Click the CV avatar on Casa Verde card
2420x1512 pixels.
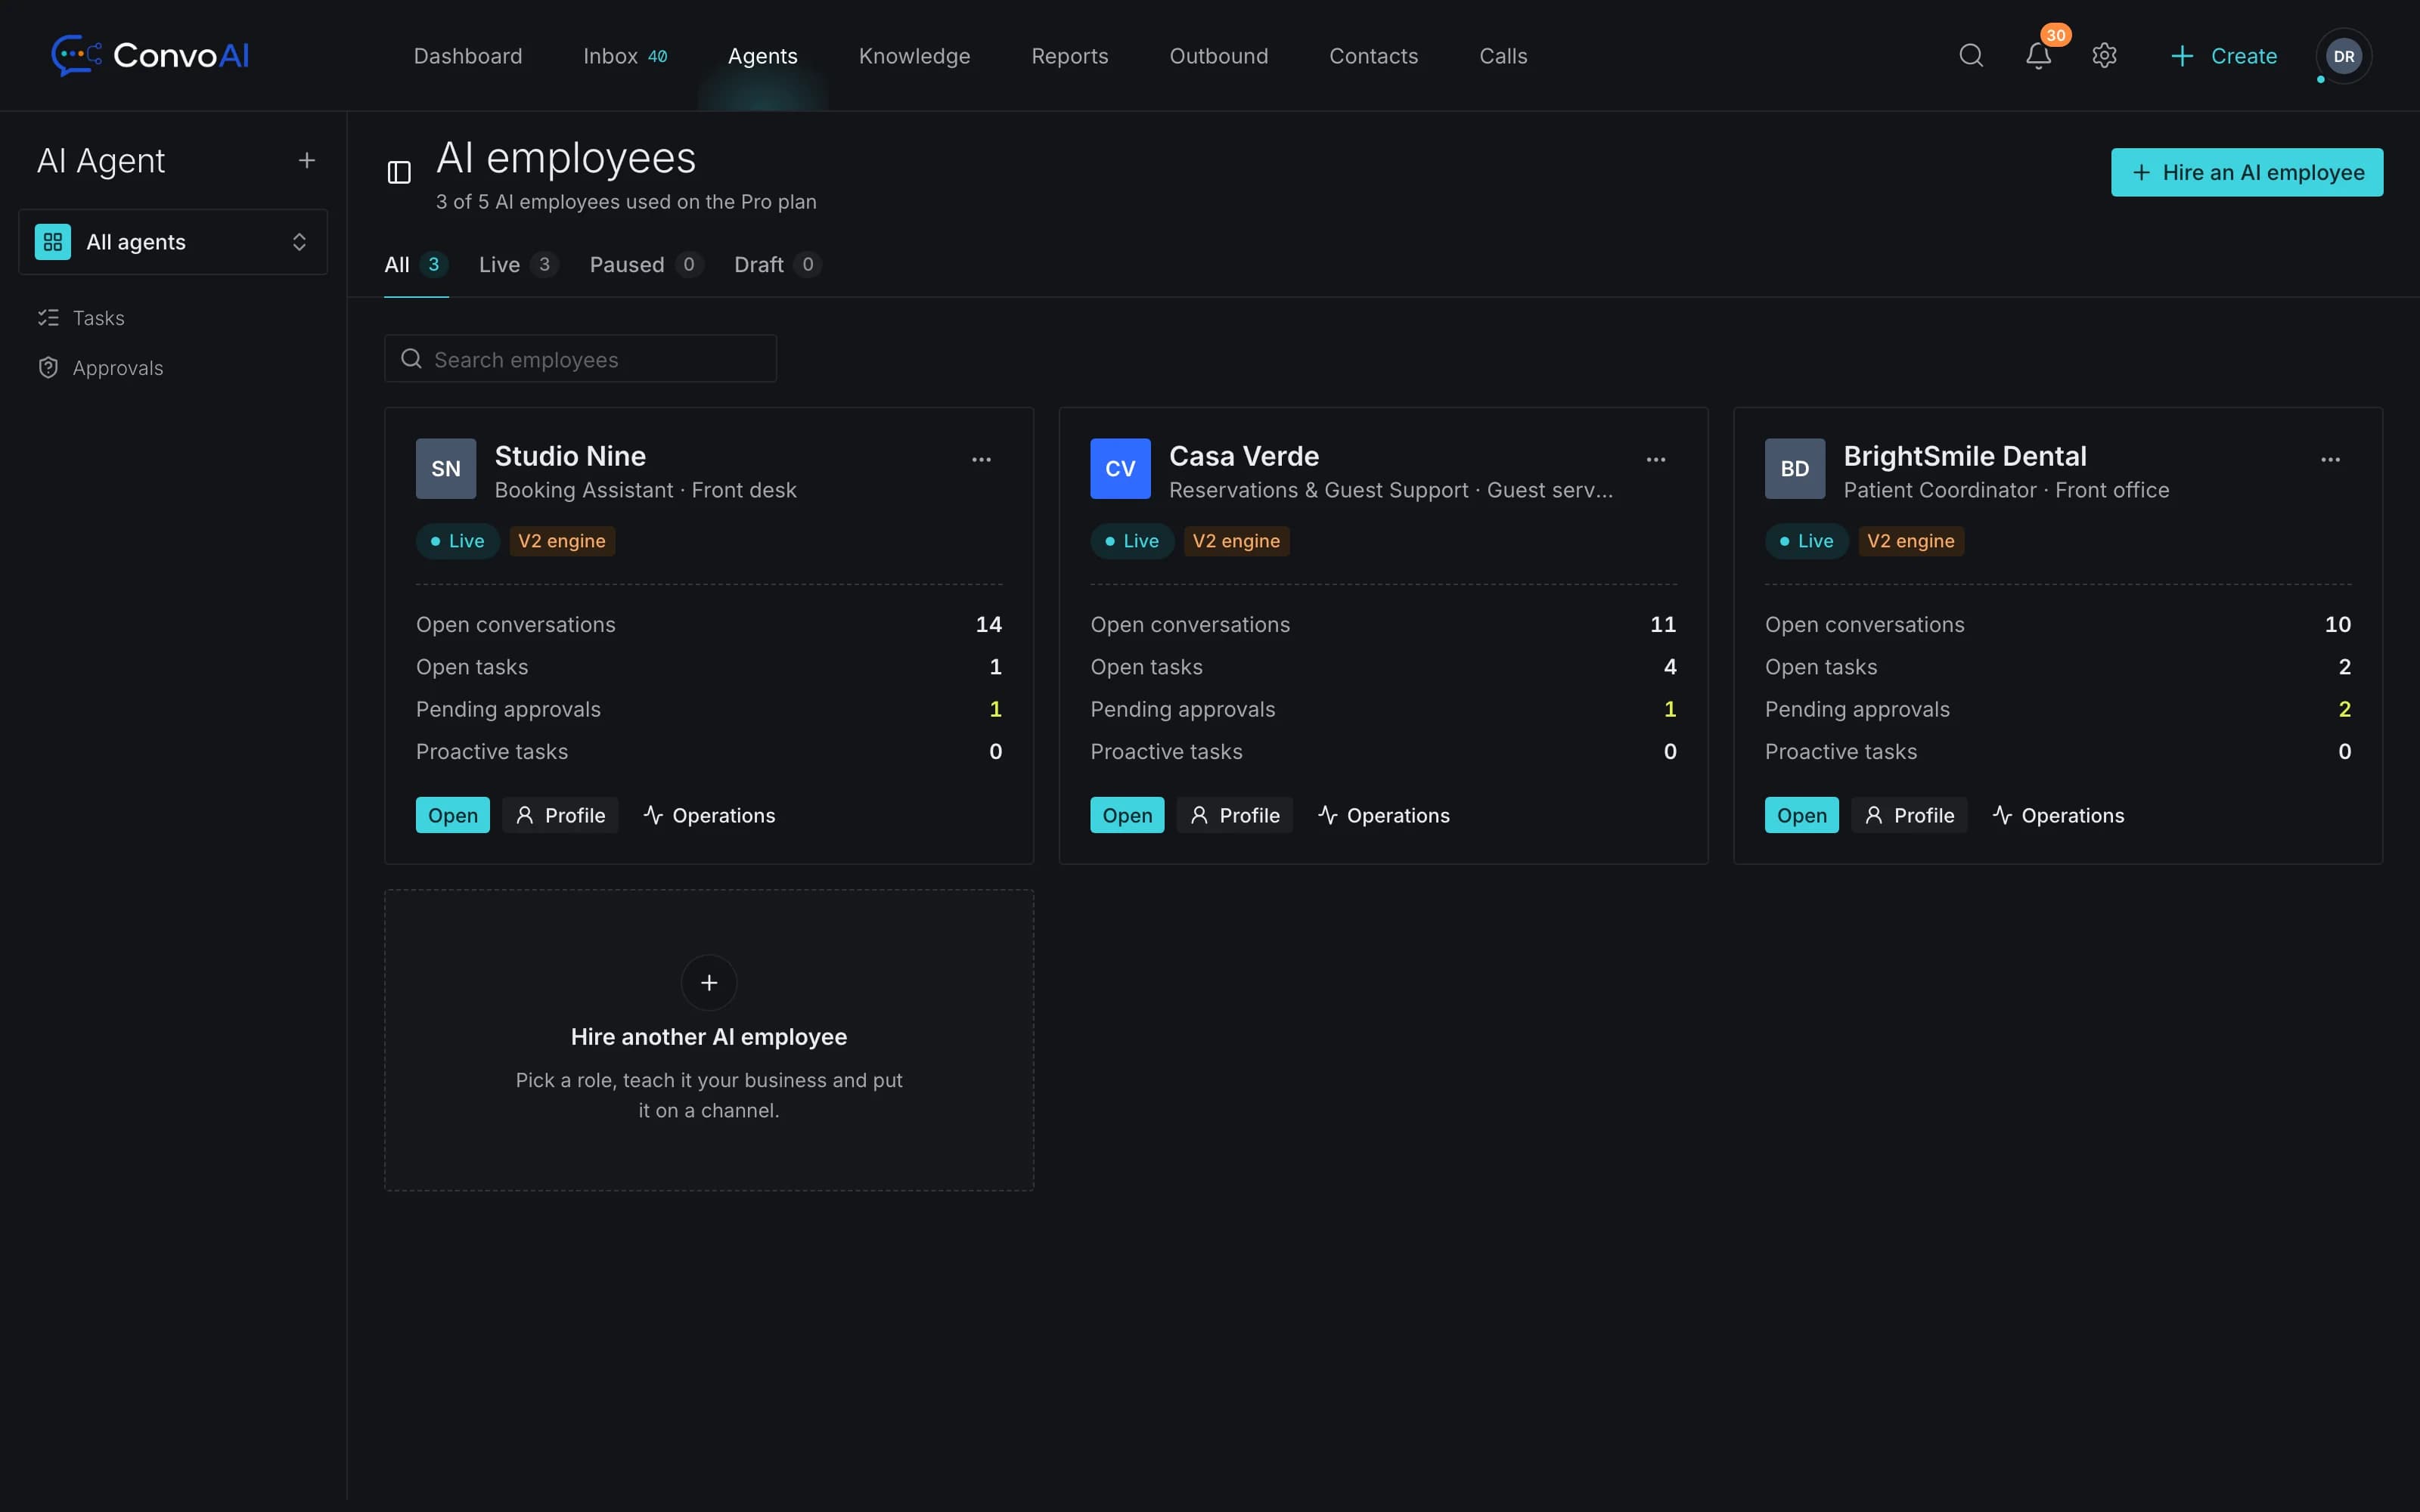tap(1120, 468)
